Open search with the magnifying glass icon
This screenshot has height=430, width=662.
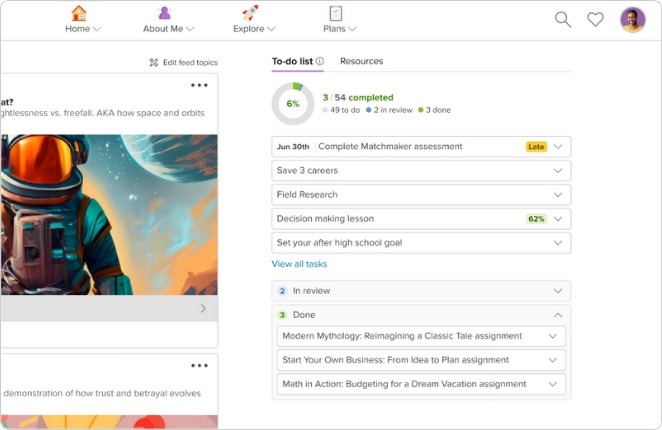pos(563,20)
